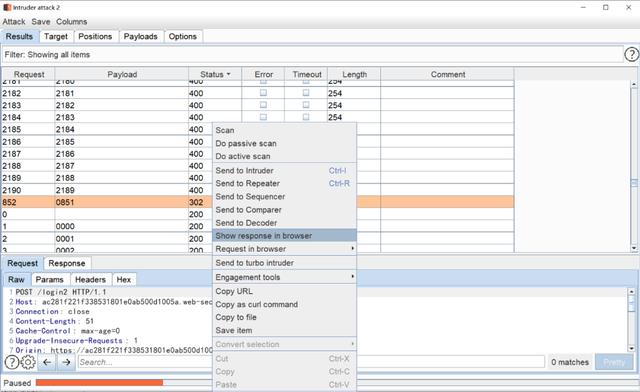The image size is (640, 392).
Task: Expand the Request in browser submenu
Action: (x=284, y=249)
